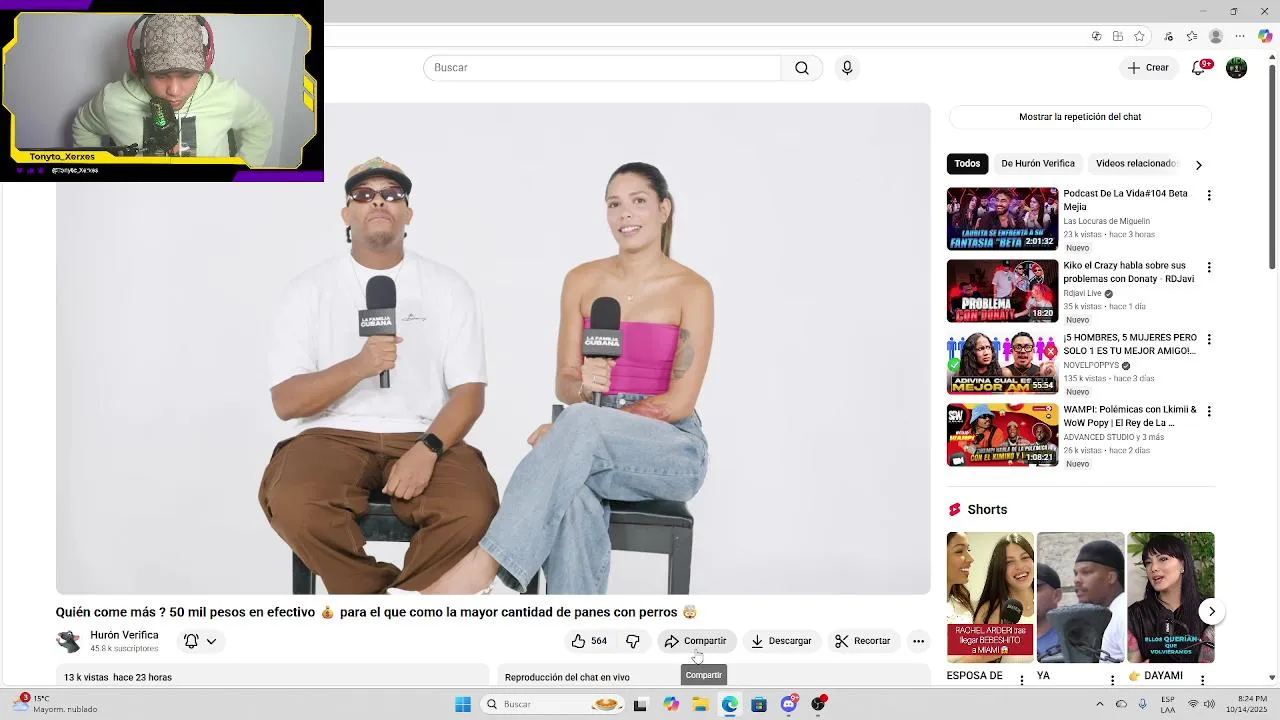The width and height of the screenshot is (1280, 720).
Task: Open ADIVINA CUAL ES MEJOR AMIGO thumbnail
Action: click(x=1002, y=363)
